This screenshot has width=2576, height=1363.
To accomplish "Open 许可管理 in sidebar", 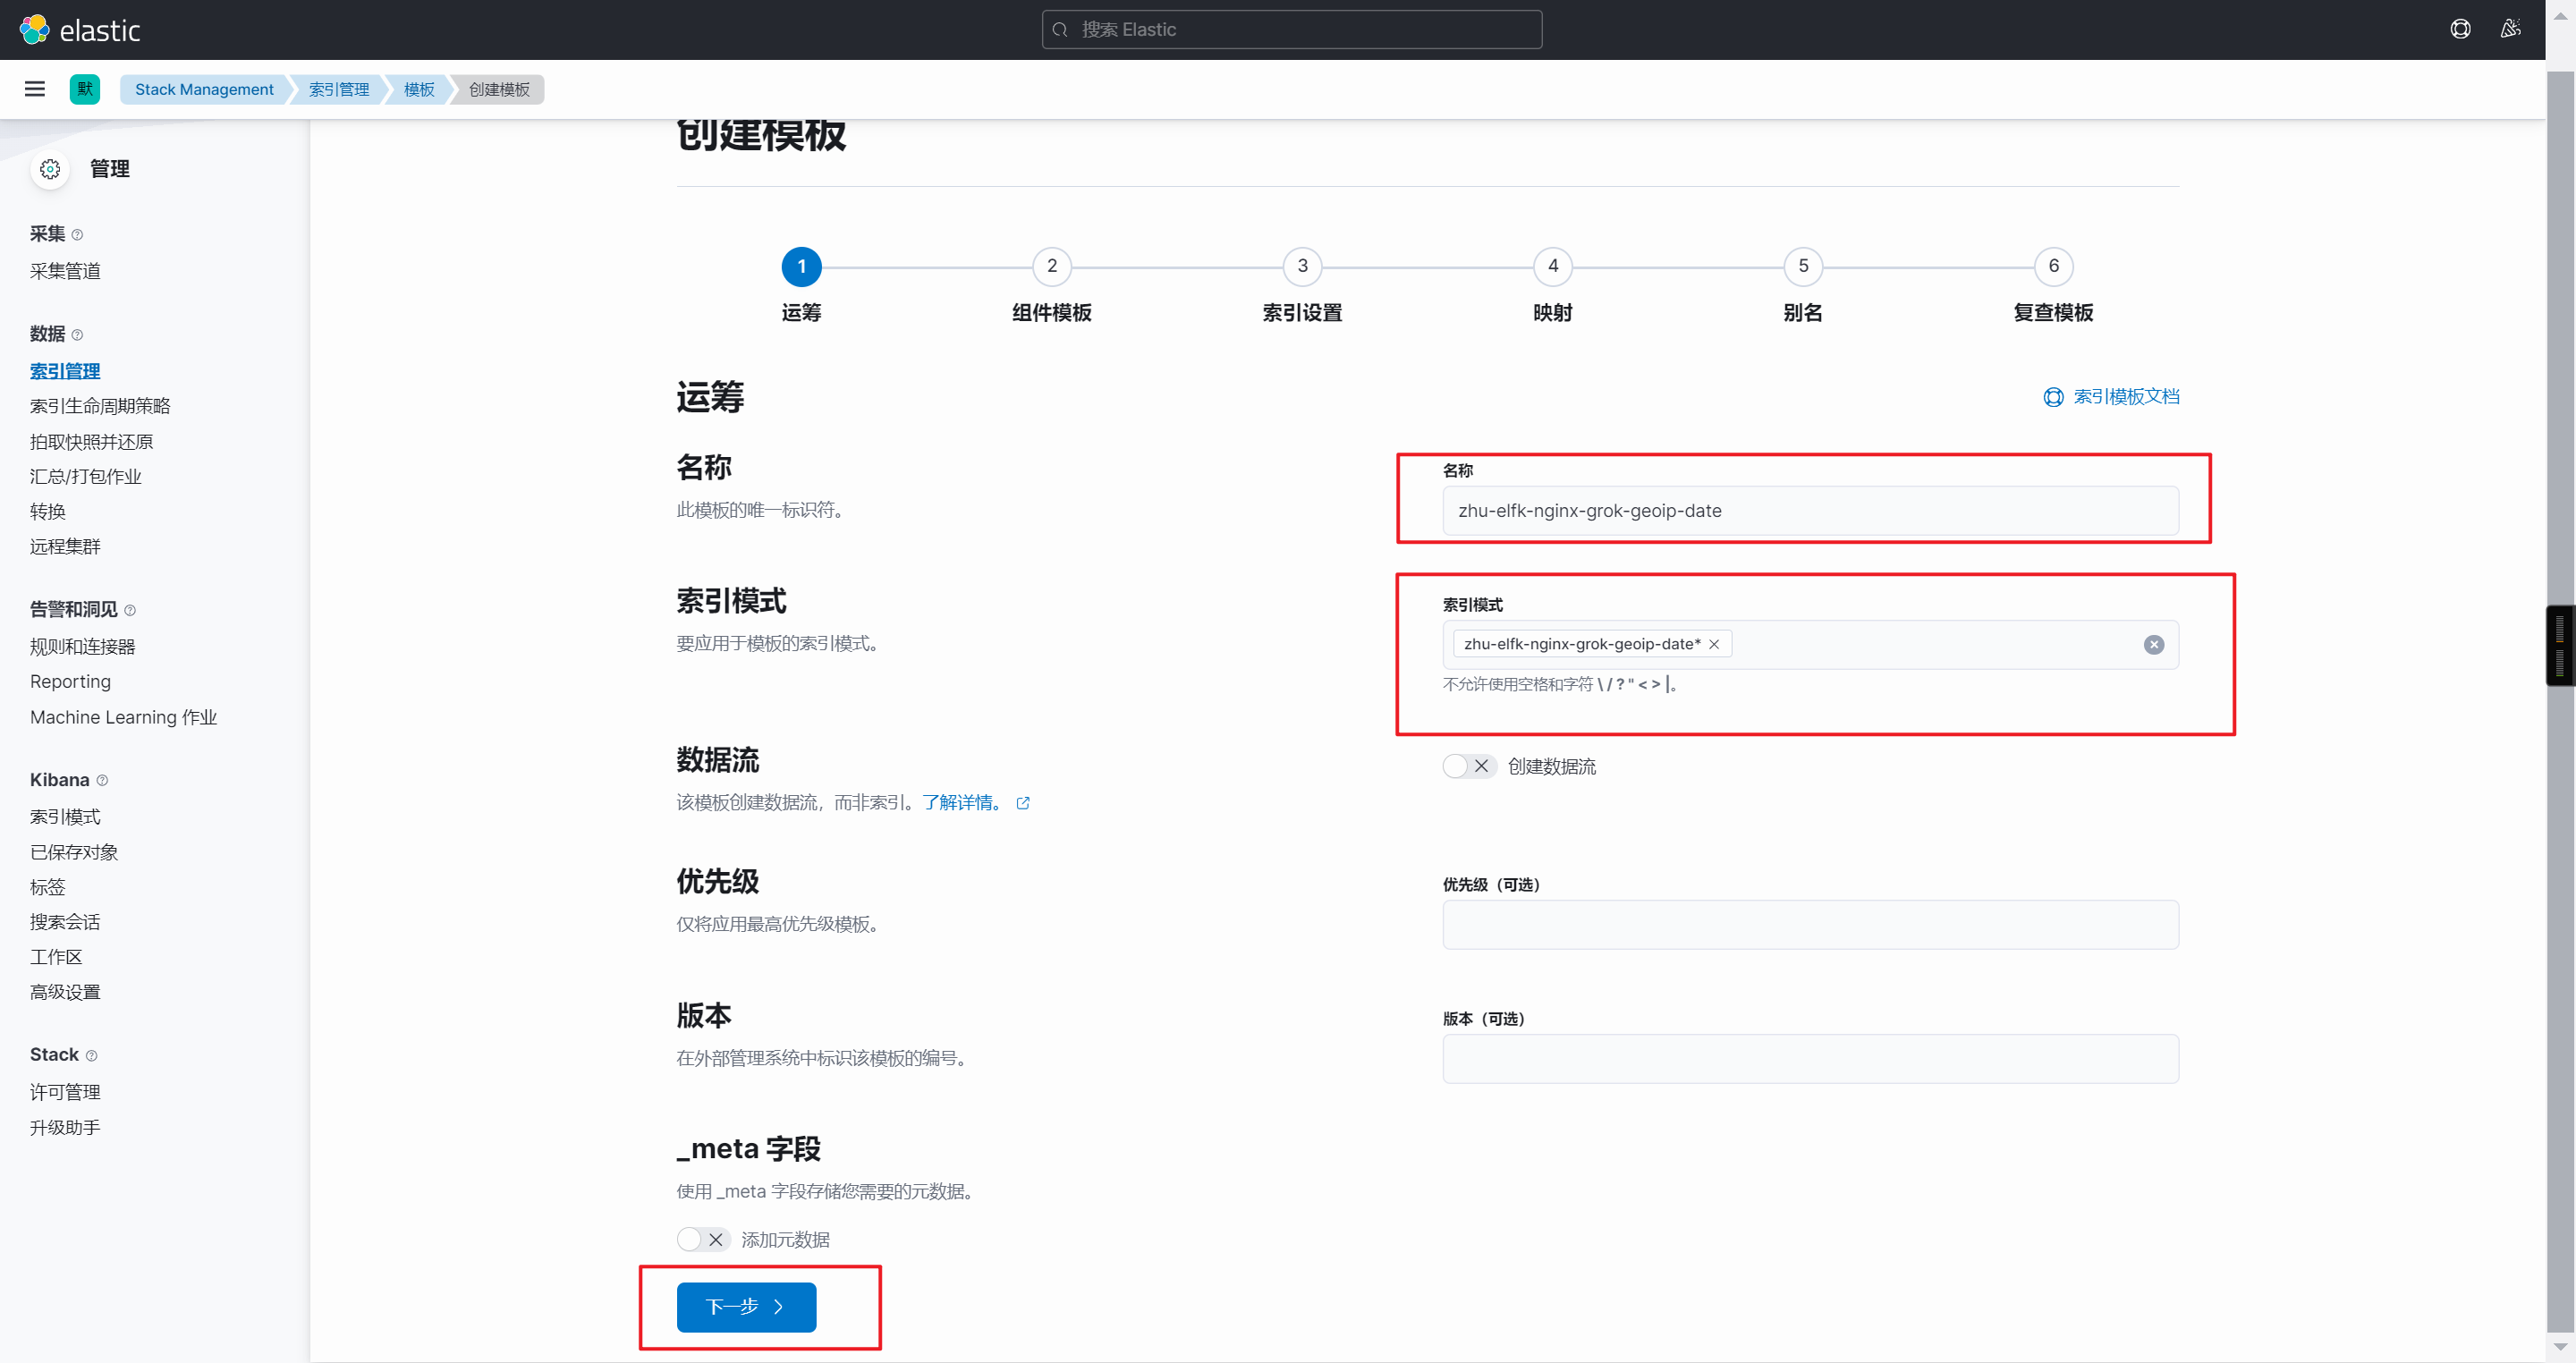I will click(x=65, y=1092).
